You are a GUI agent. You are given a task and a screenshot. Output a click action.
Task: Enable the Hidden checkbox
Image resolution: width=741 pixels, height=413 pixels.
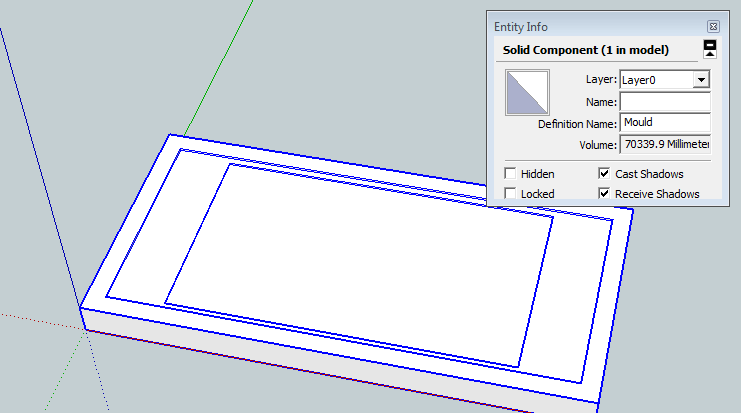511,173
